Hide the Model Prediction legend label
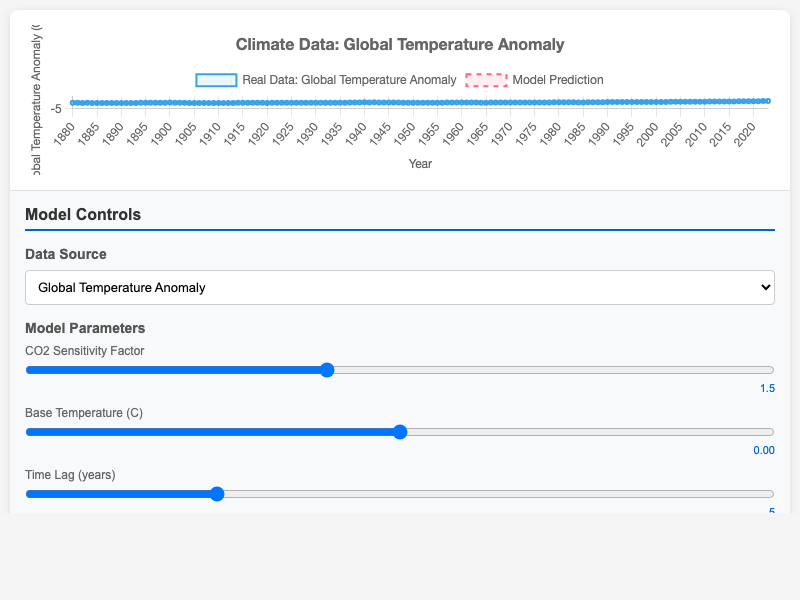The height and width of the screenshot is (600, 800). (557, 80)
